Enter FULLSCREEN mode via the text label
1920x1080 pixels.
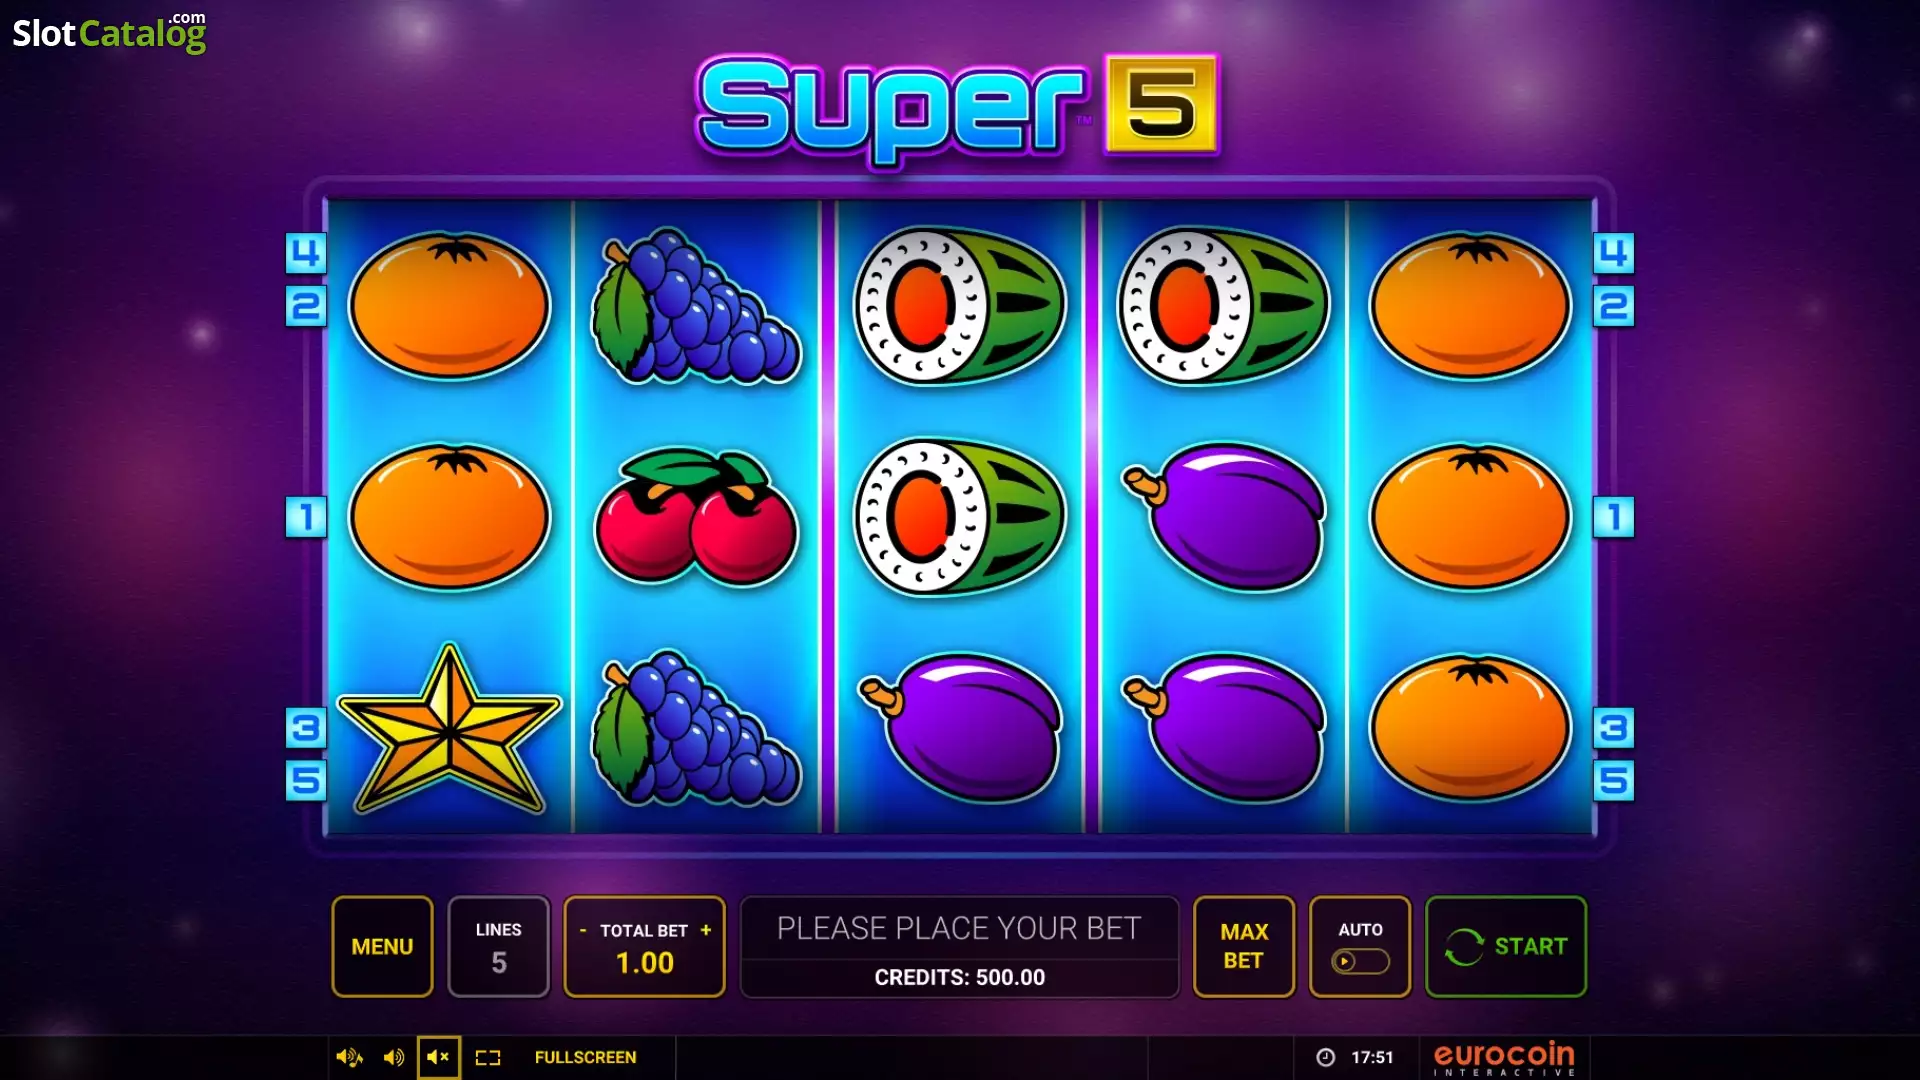[x=585, y=1057]
